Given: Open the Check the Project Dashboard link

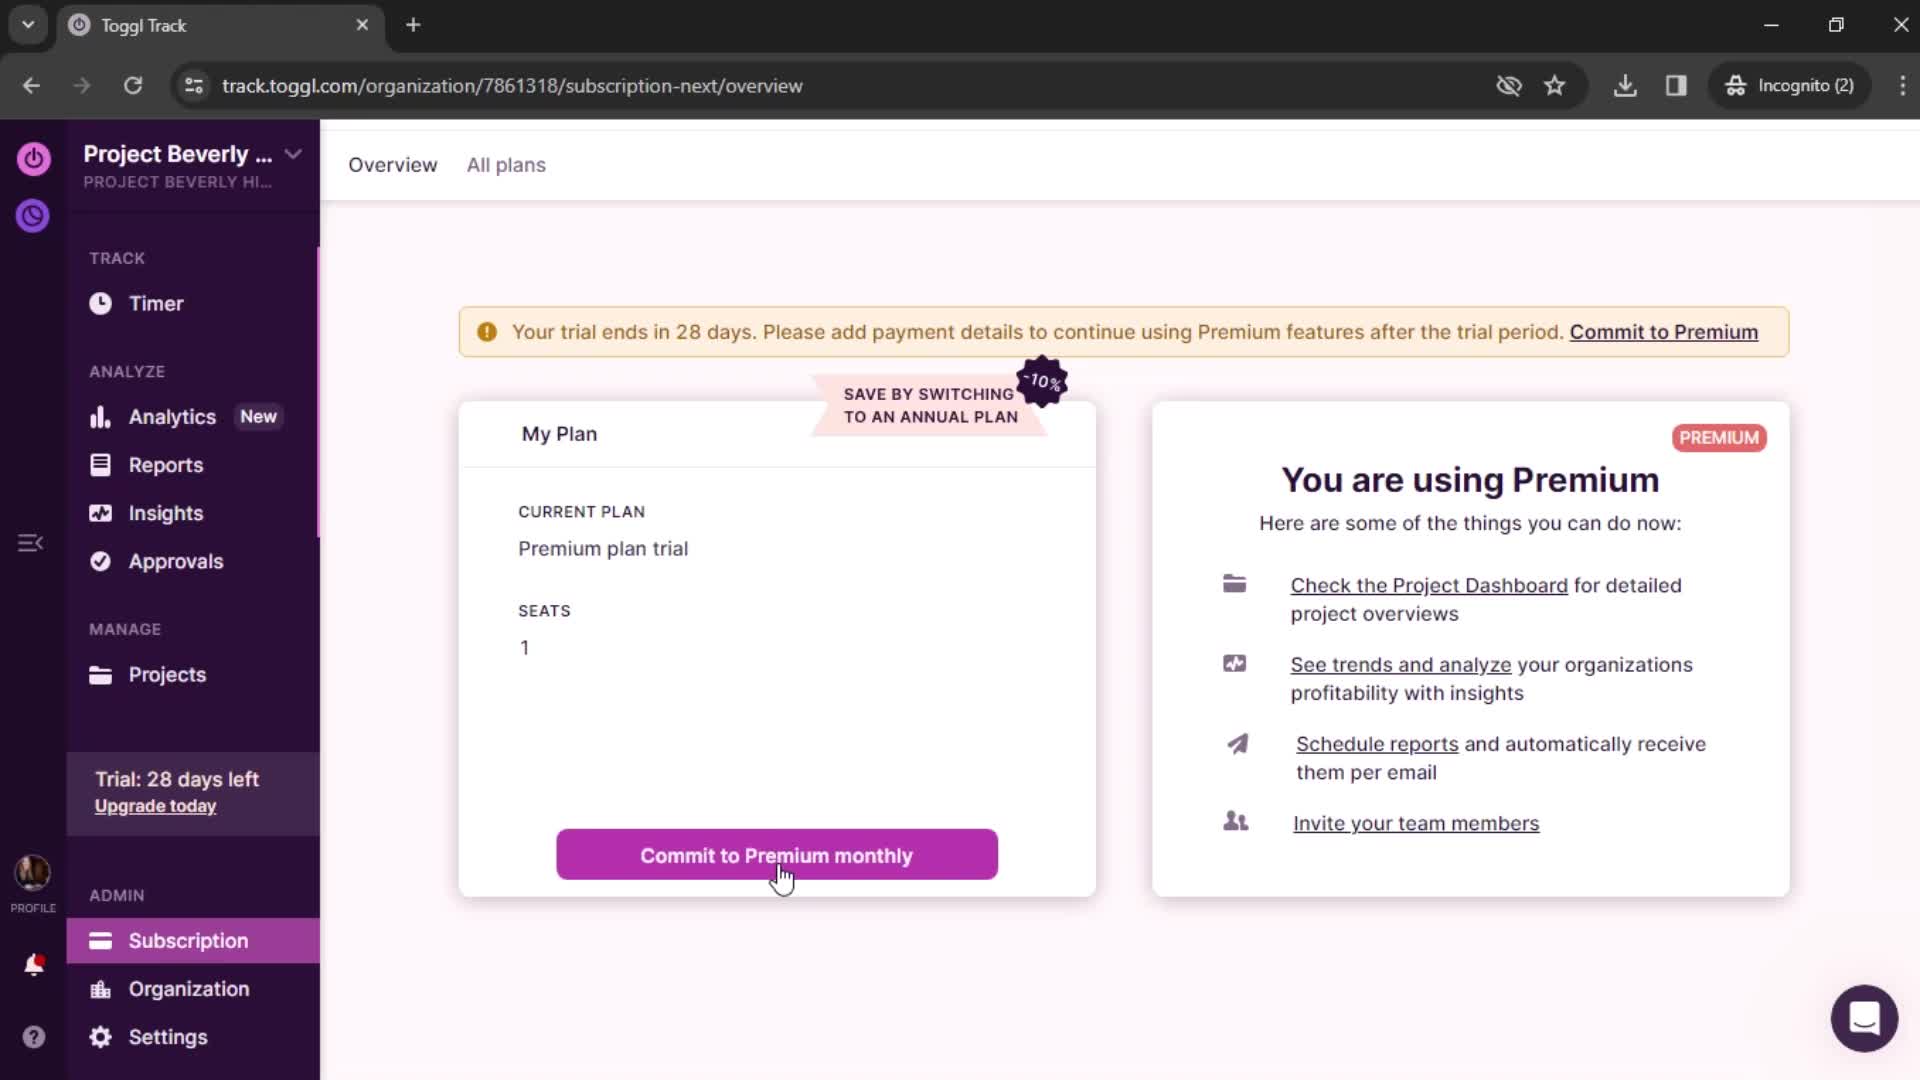Looking at the screenshot, I should pos(1429,584).
